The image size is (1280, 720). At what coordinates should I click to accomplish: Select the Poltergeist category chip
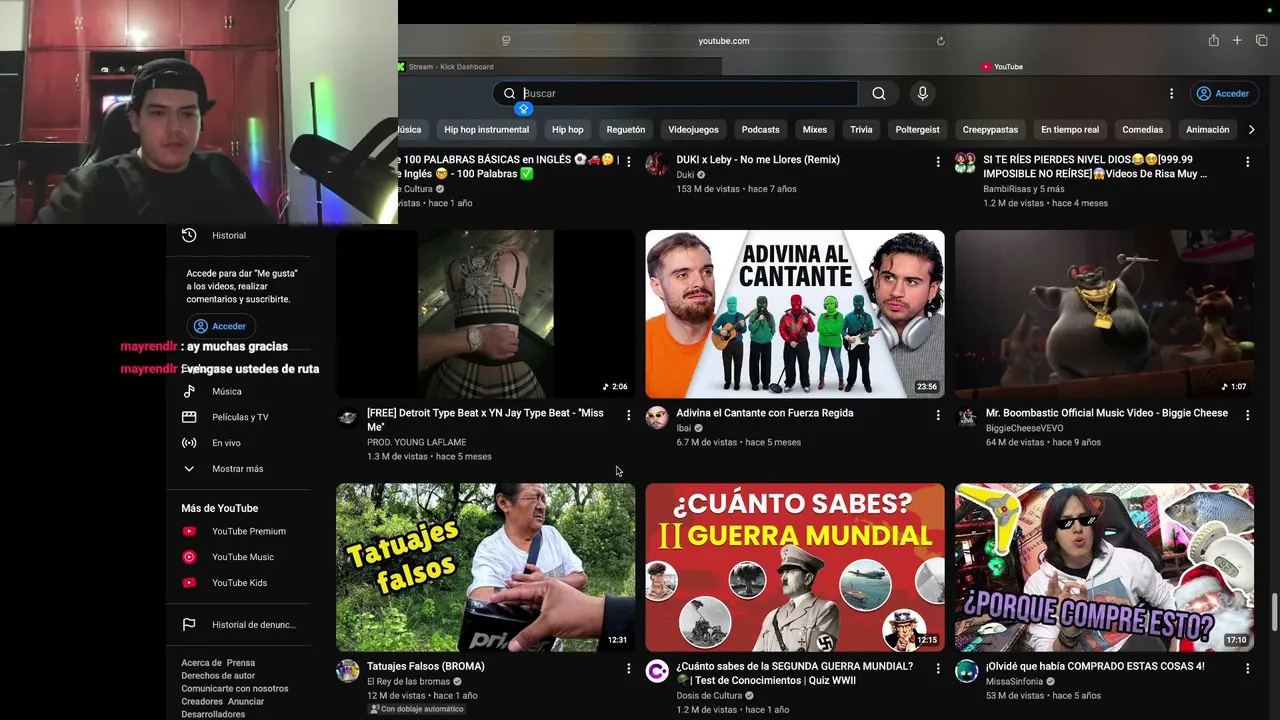(x=917, y=129)
